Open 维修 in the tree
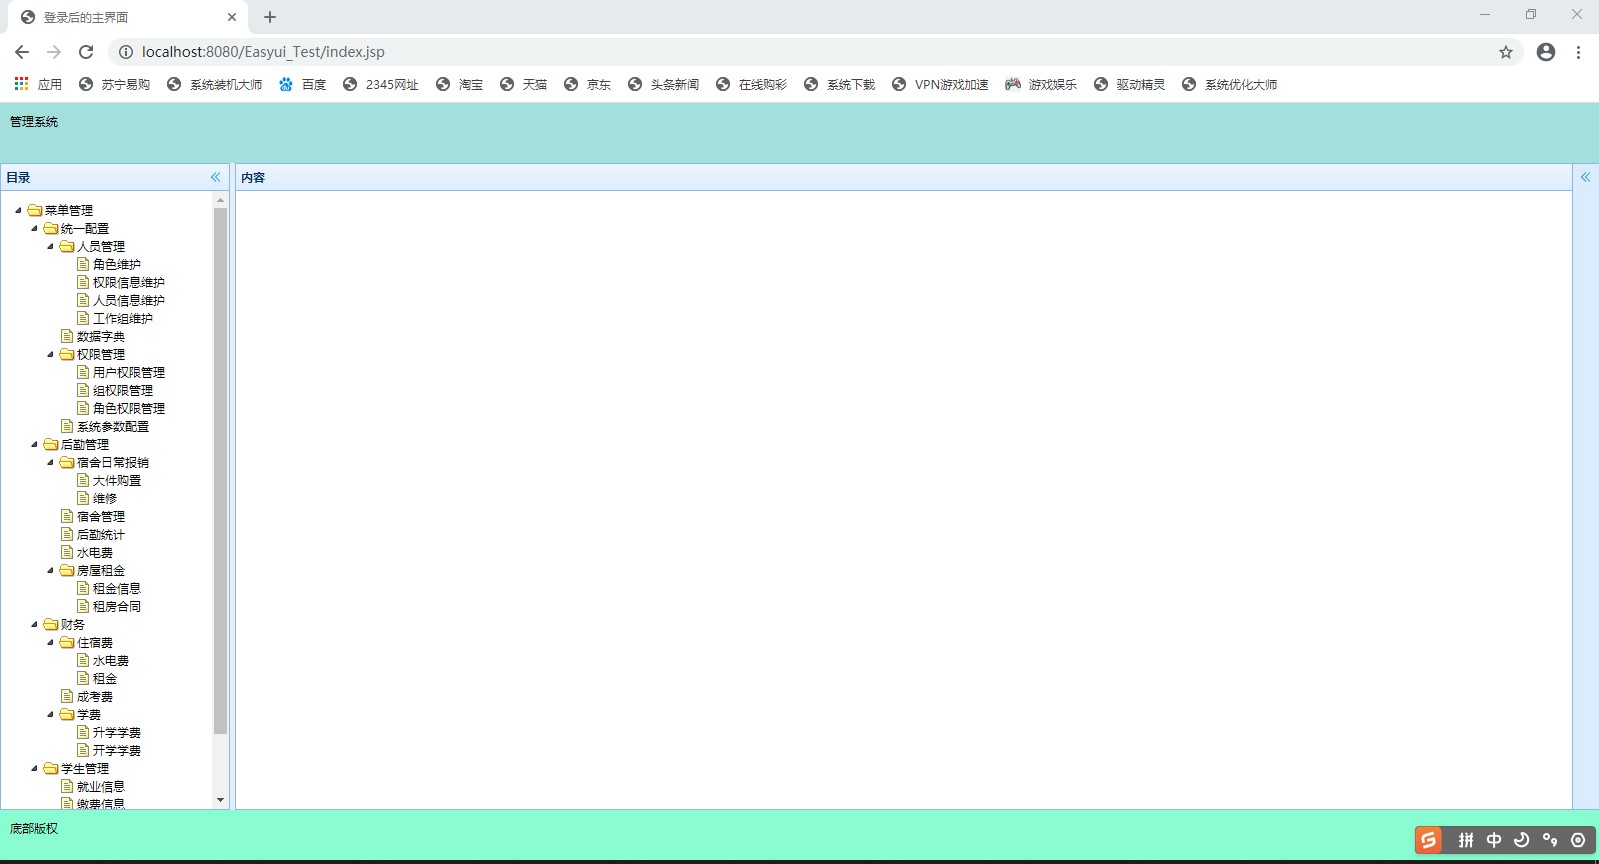The image size is (1599, 864). click(105, 498)
